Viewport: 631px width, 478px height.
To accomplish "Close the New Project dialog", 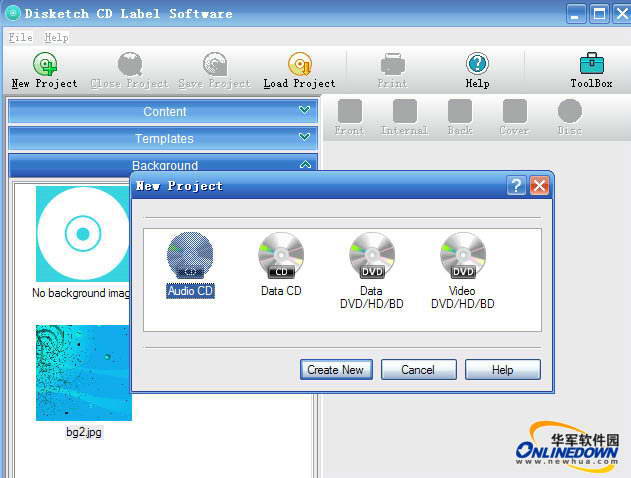I will tap(539, 186).
